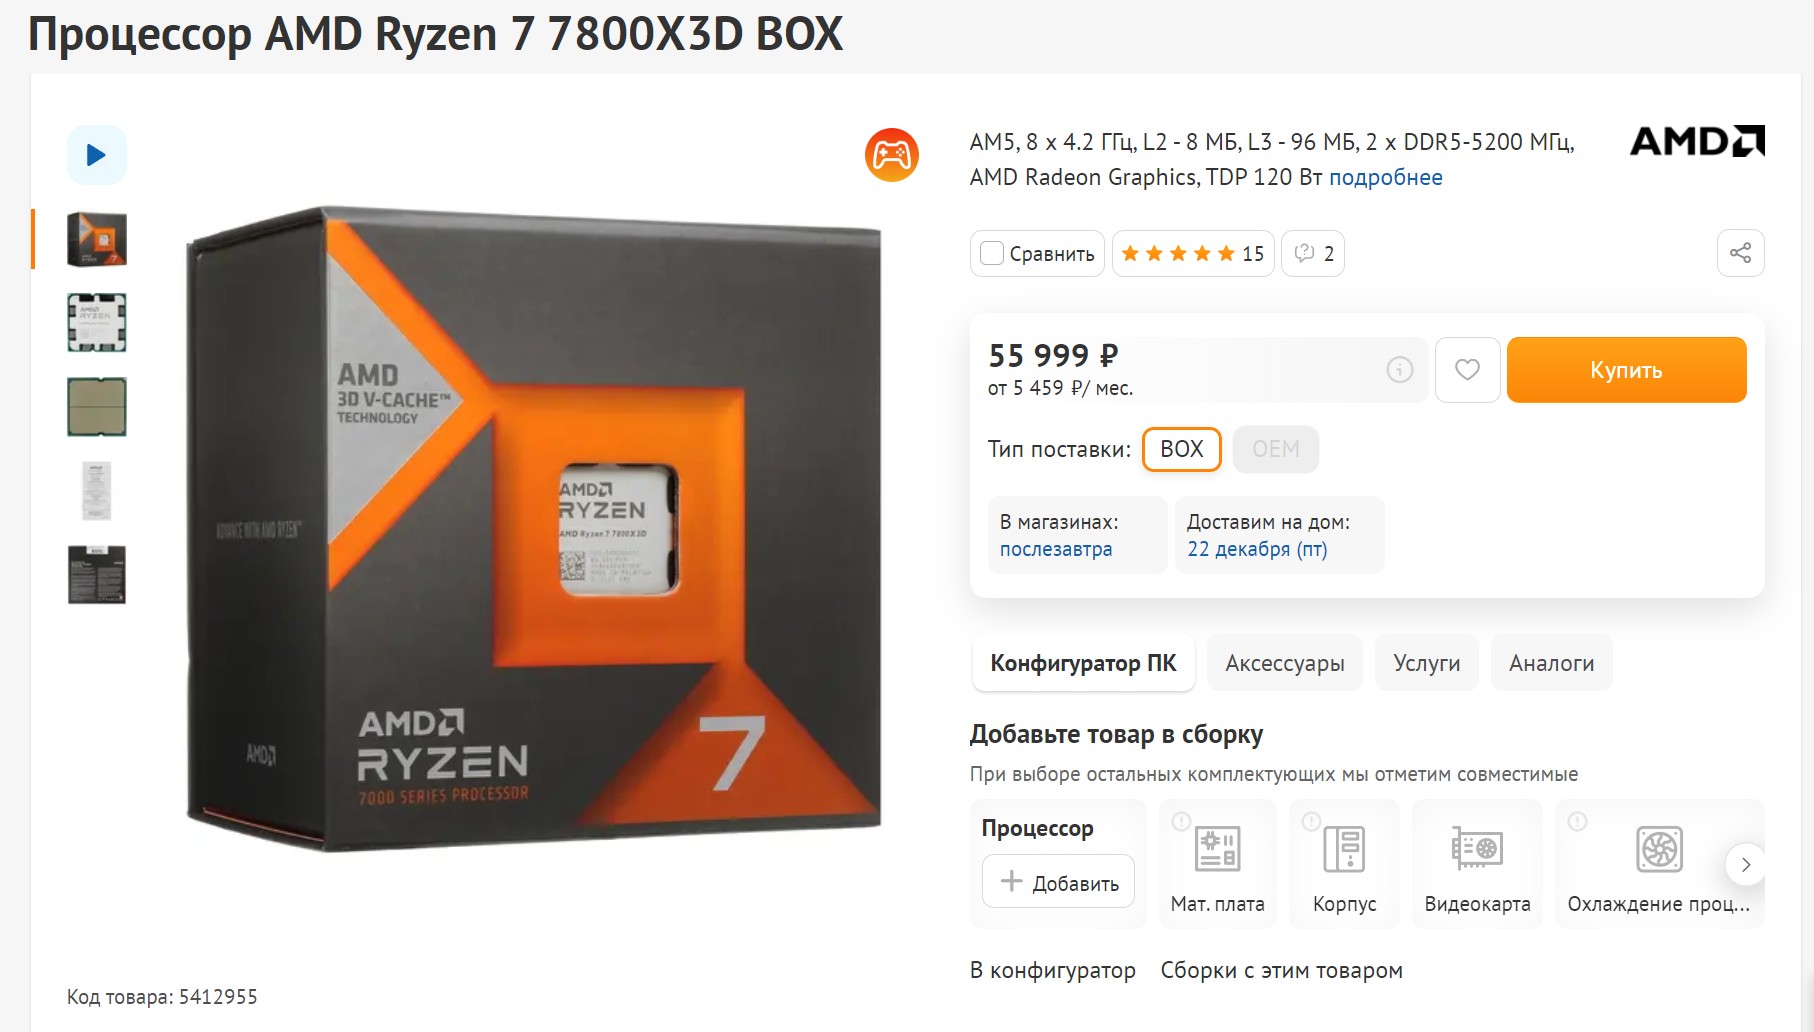Check the Сравнить checkbox
The height and width of the screenshot is (1032, 1814).
coord(992,253)
